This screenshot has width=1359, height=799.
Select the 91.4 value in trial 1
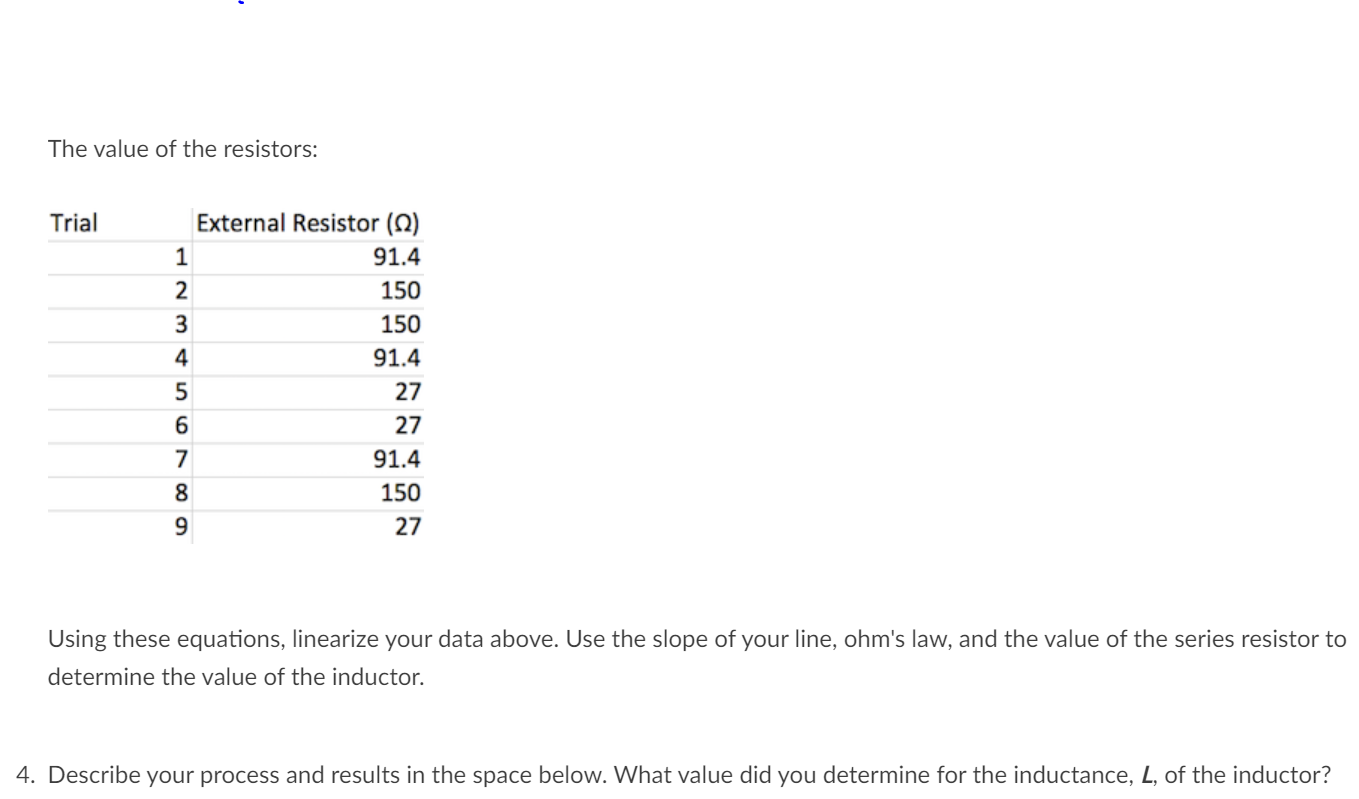[x=397, y=257]
